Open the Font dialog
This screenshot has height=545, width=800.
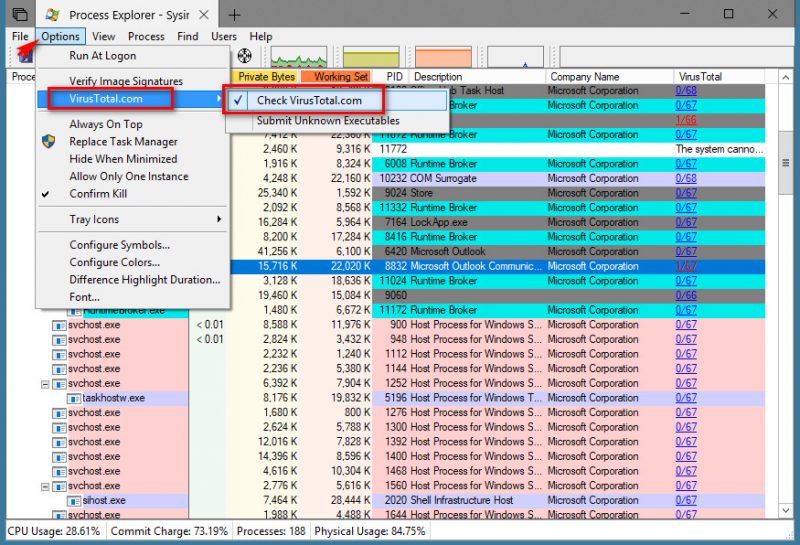133,296
